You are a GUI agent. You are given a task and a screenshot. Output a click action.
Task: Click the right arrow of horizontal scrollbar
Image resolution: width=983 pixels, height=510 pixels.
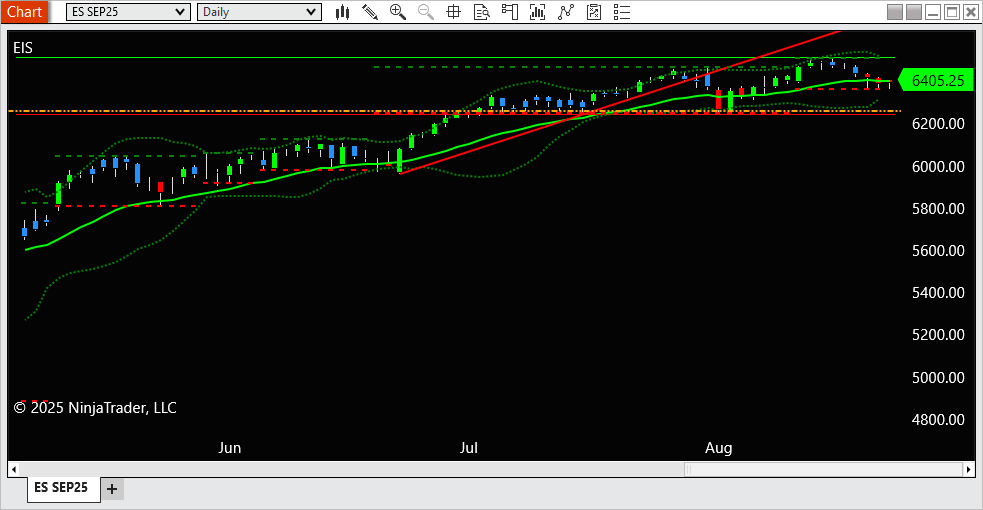(969, 469)
